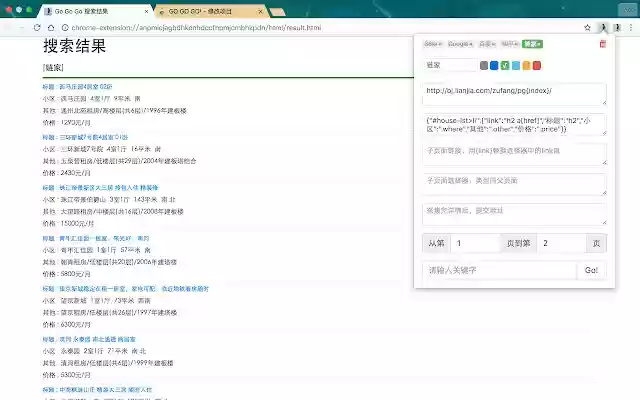640x400 pixels.
Task: Click the running-man Go Go Go extension icon
Action: pos(603,28)
